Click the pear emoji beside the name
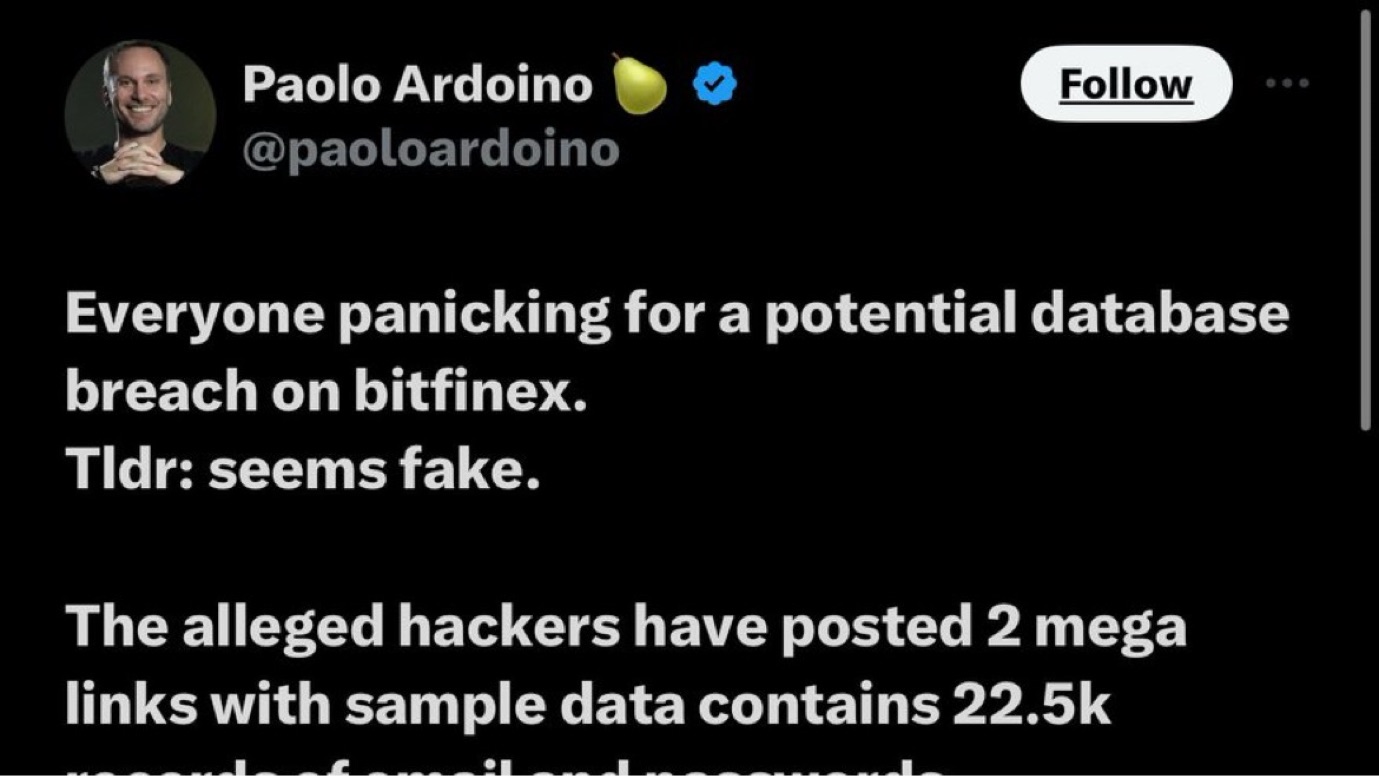This screenshot has height=776, width=1379. (x=639, y=85)
